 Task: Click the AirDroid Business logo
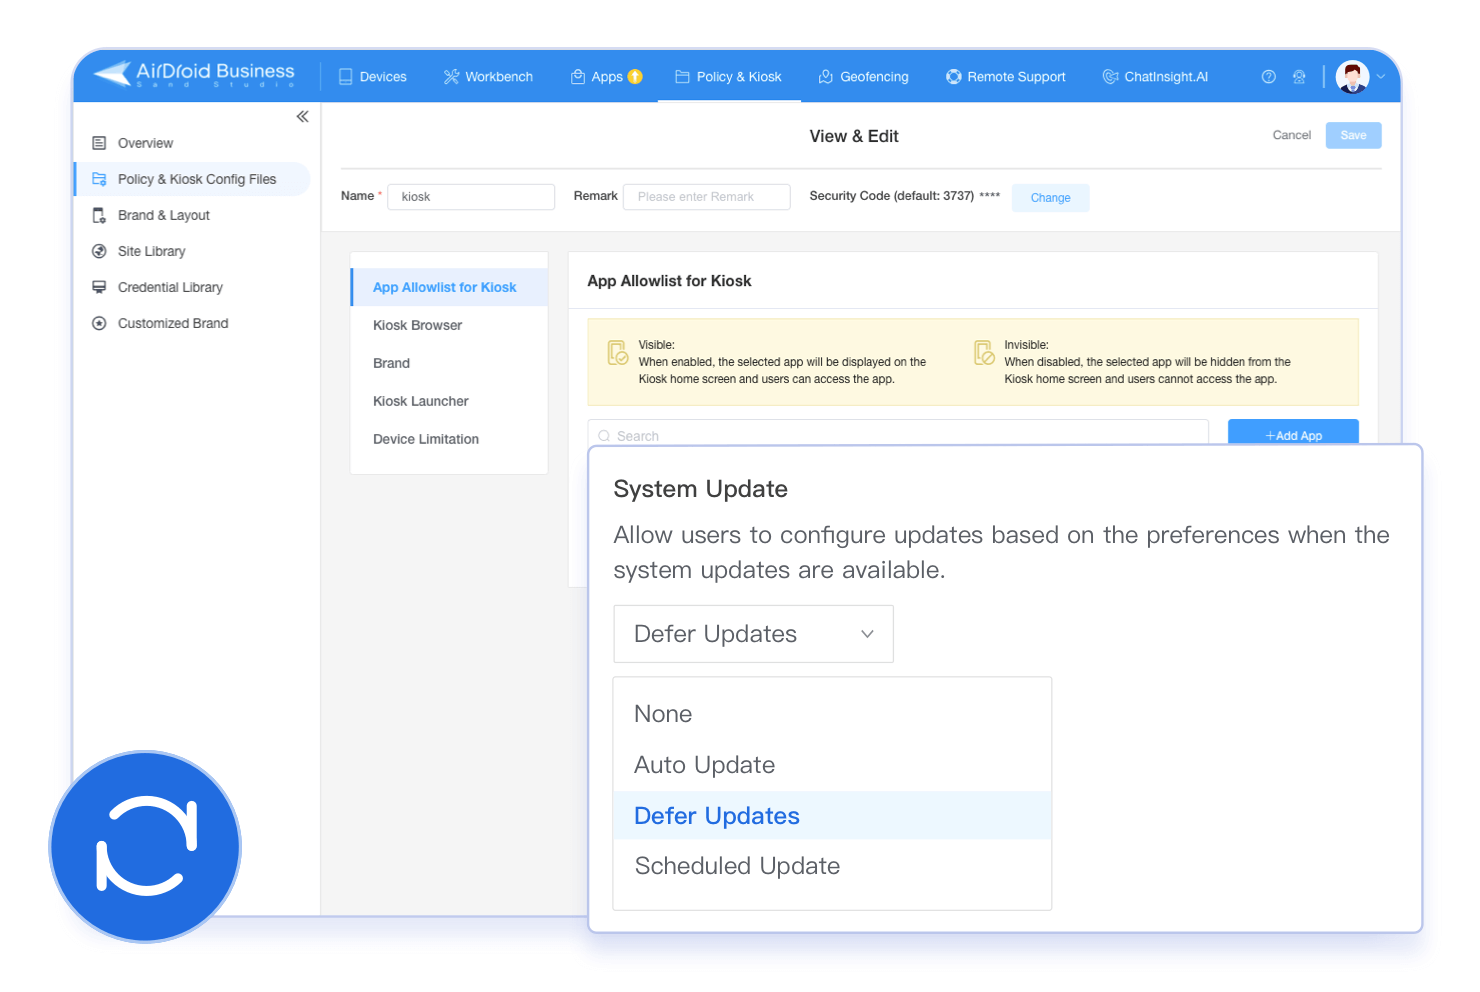tap(193, 72)
